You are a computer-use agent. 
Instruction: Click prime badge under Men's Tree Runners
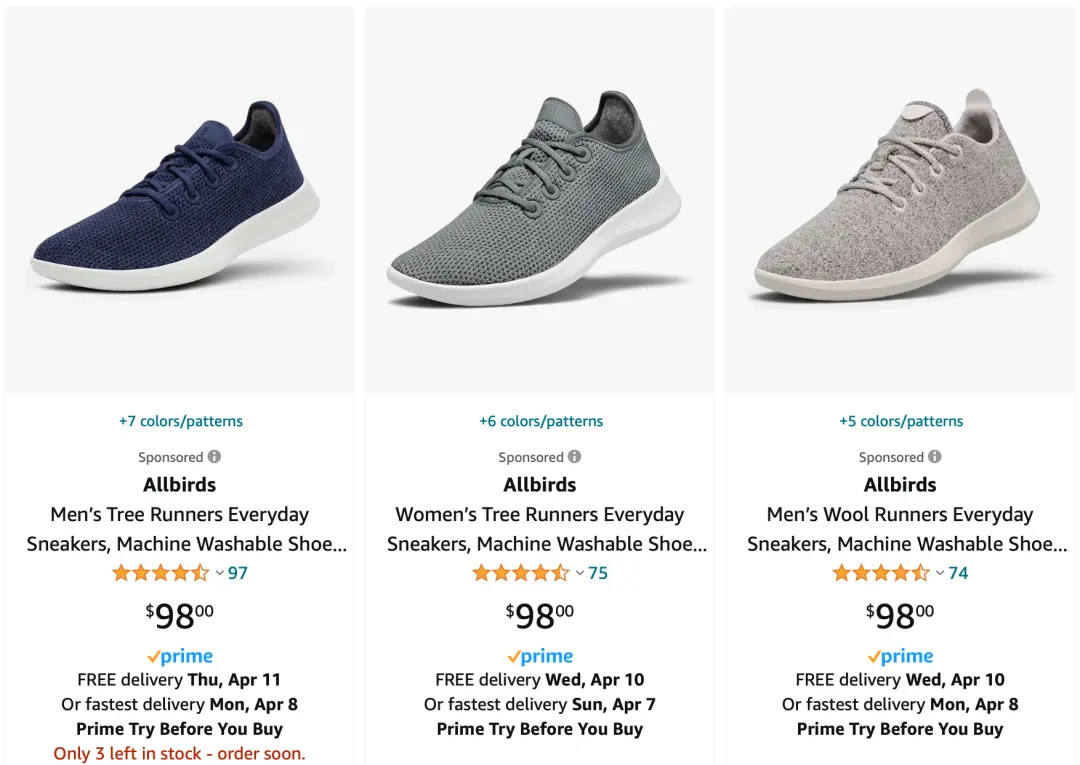pos(180,656)
